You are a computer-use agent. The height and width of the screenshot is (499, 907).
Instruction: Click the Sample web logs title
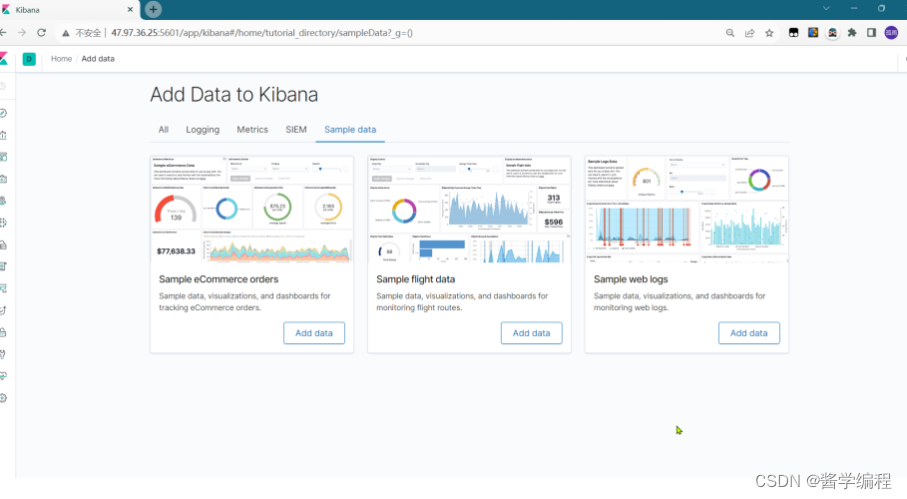click(x=631, y=279)
